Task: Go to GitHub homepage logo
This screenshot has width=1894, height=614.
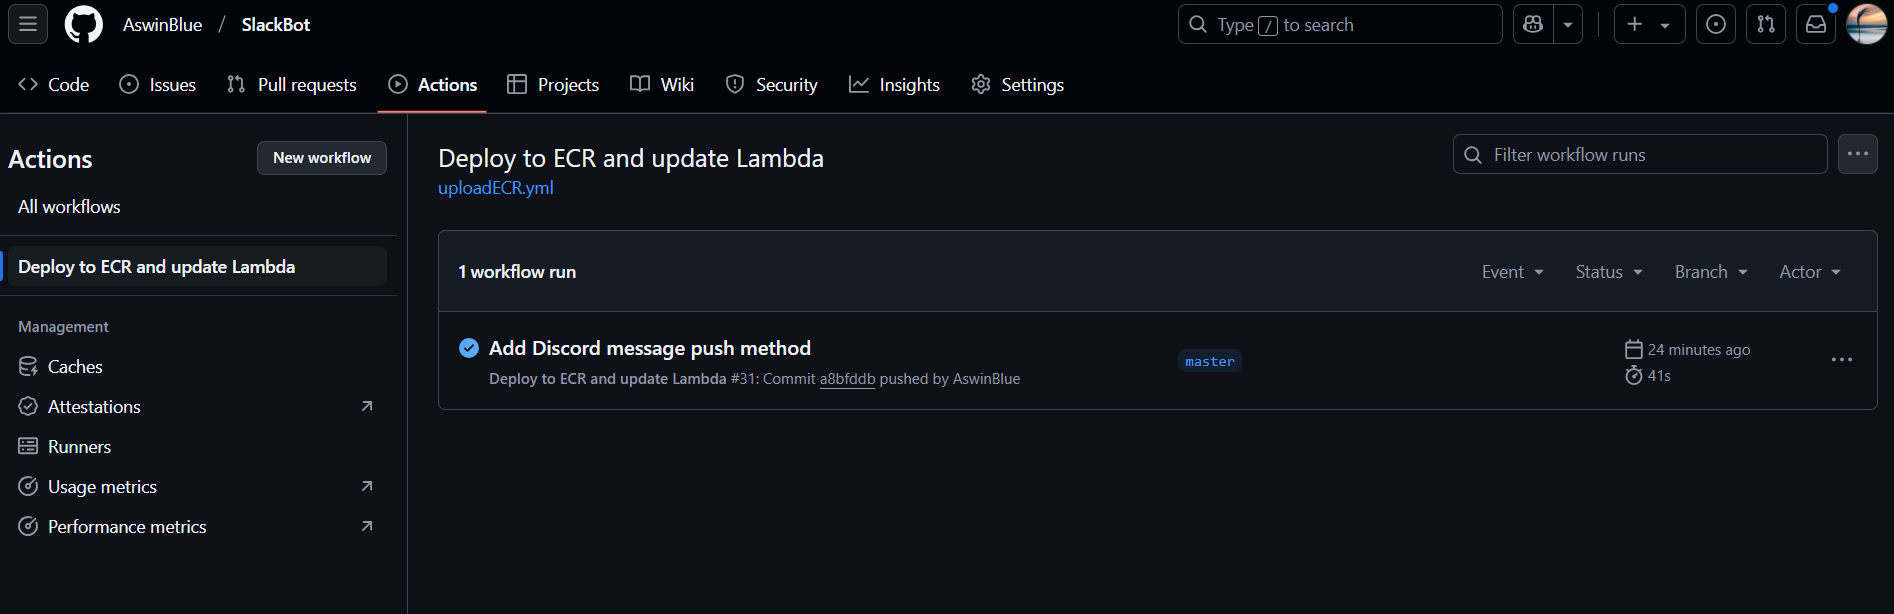Action: (84, 24)
